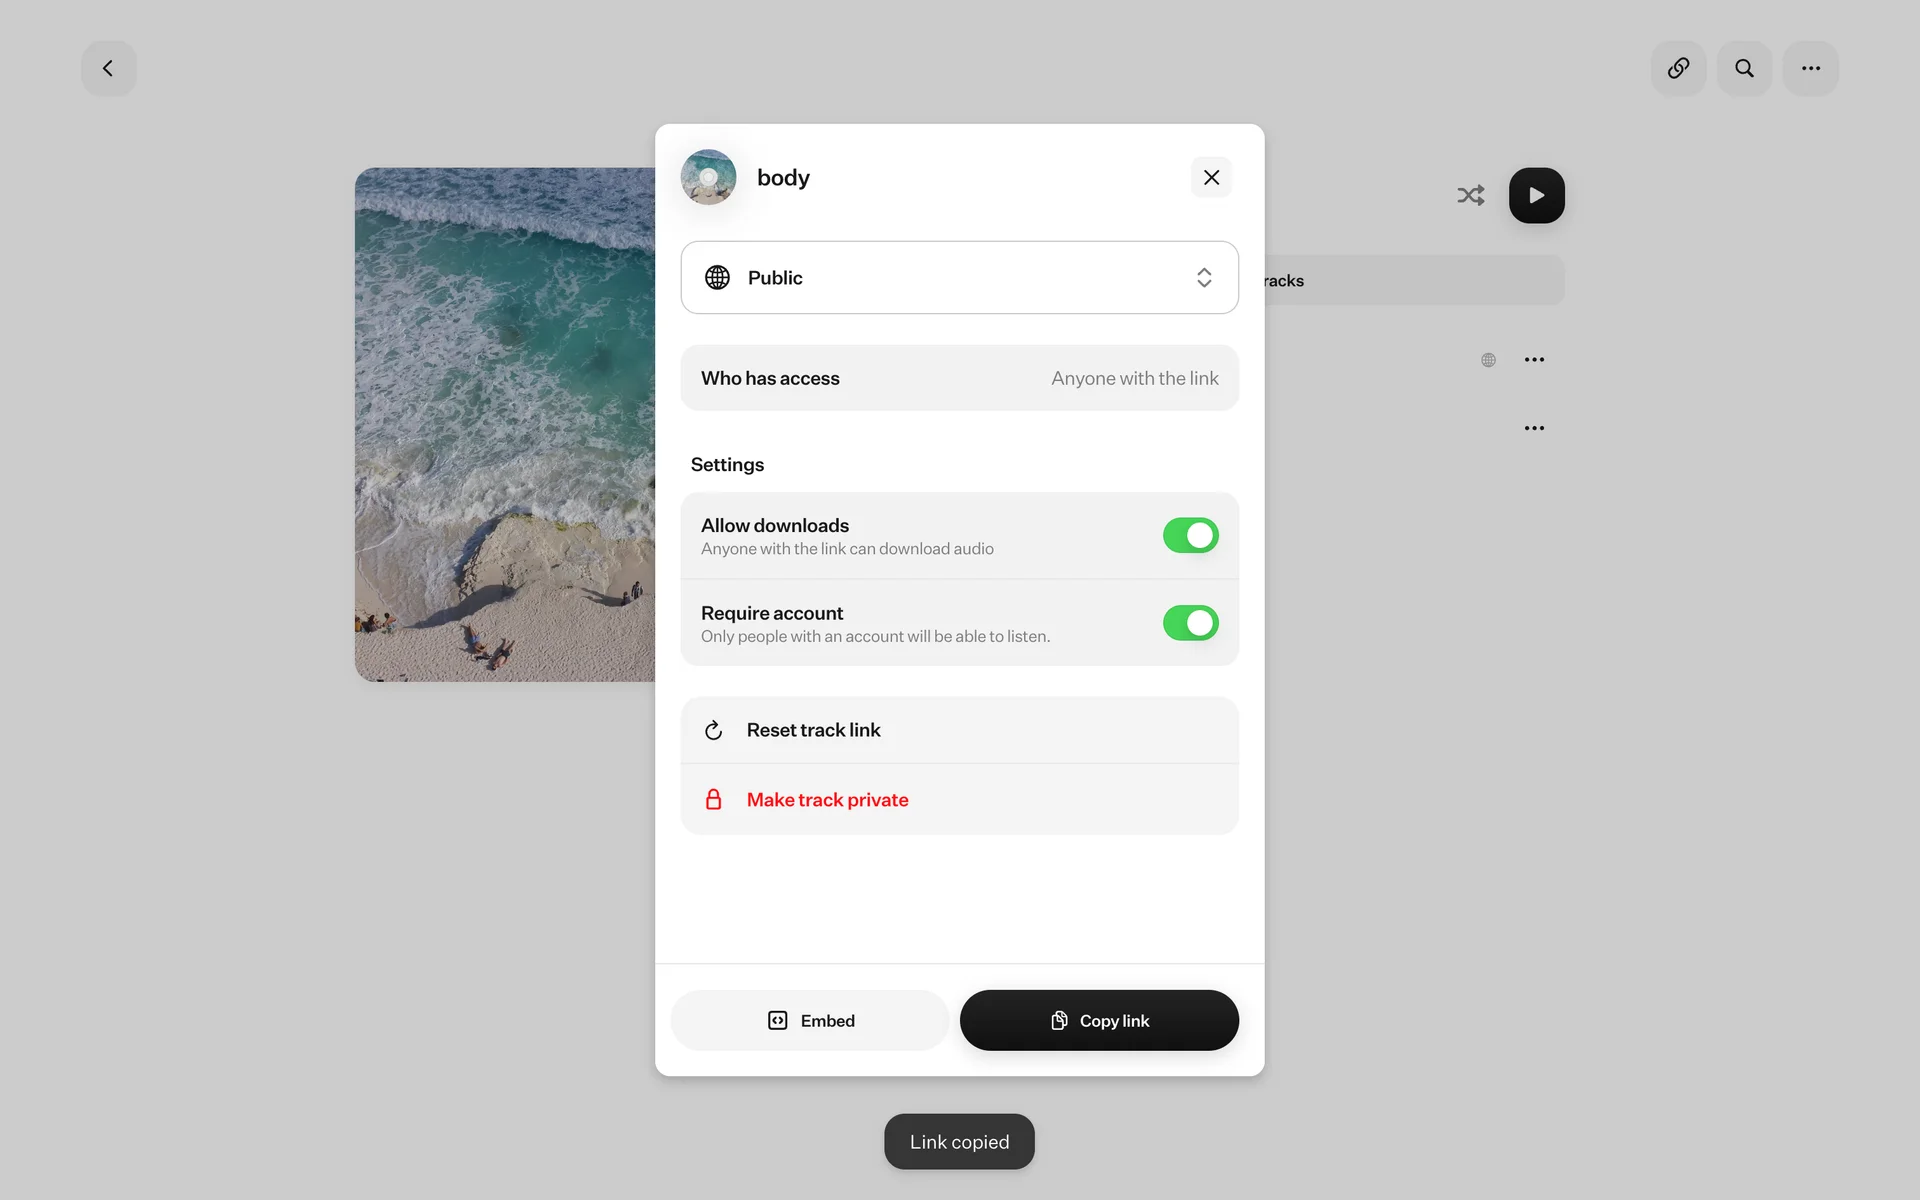Image resolution: width=1920 pixels, height=1200 pixels.
Task: Click the body track avatar thumbnail
Action: (708, 177)
